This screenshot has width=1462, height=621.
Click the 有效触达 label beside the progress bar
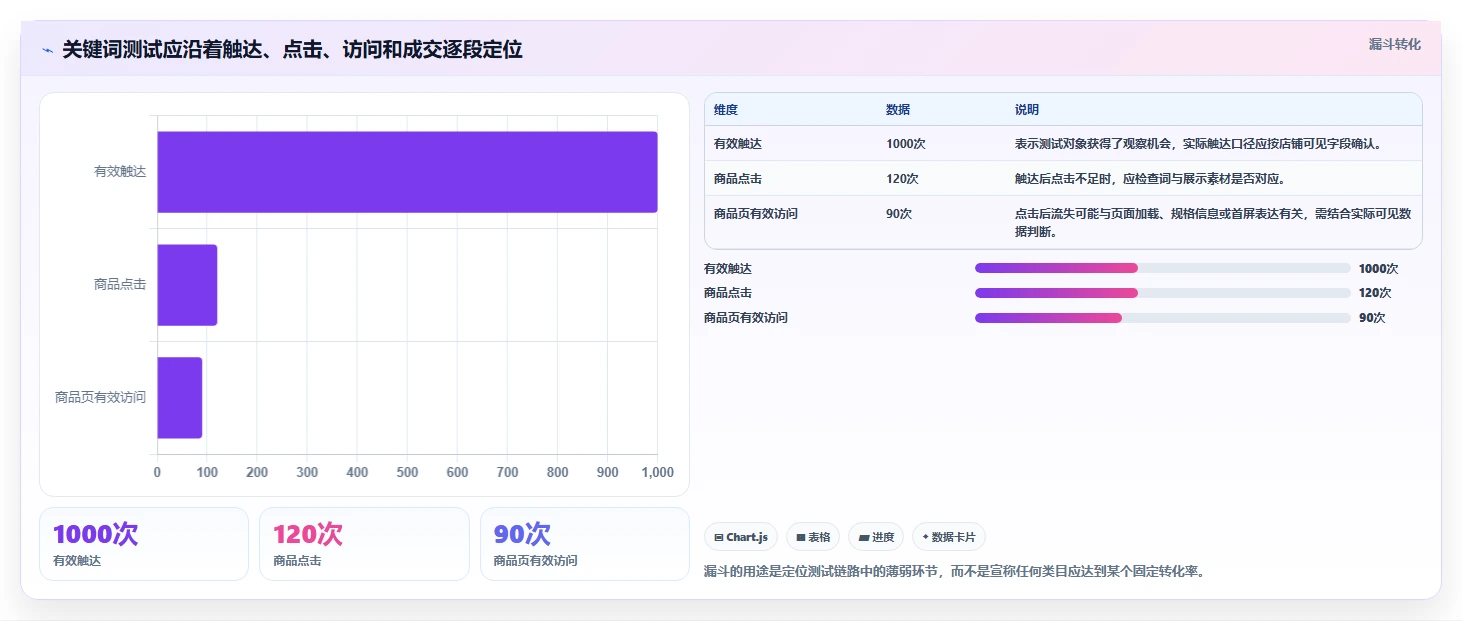point(728,269)
